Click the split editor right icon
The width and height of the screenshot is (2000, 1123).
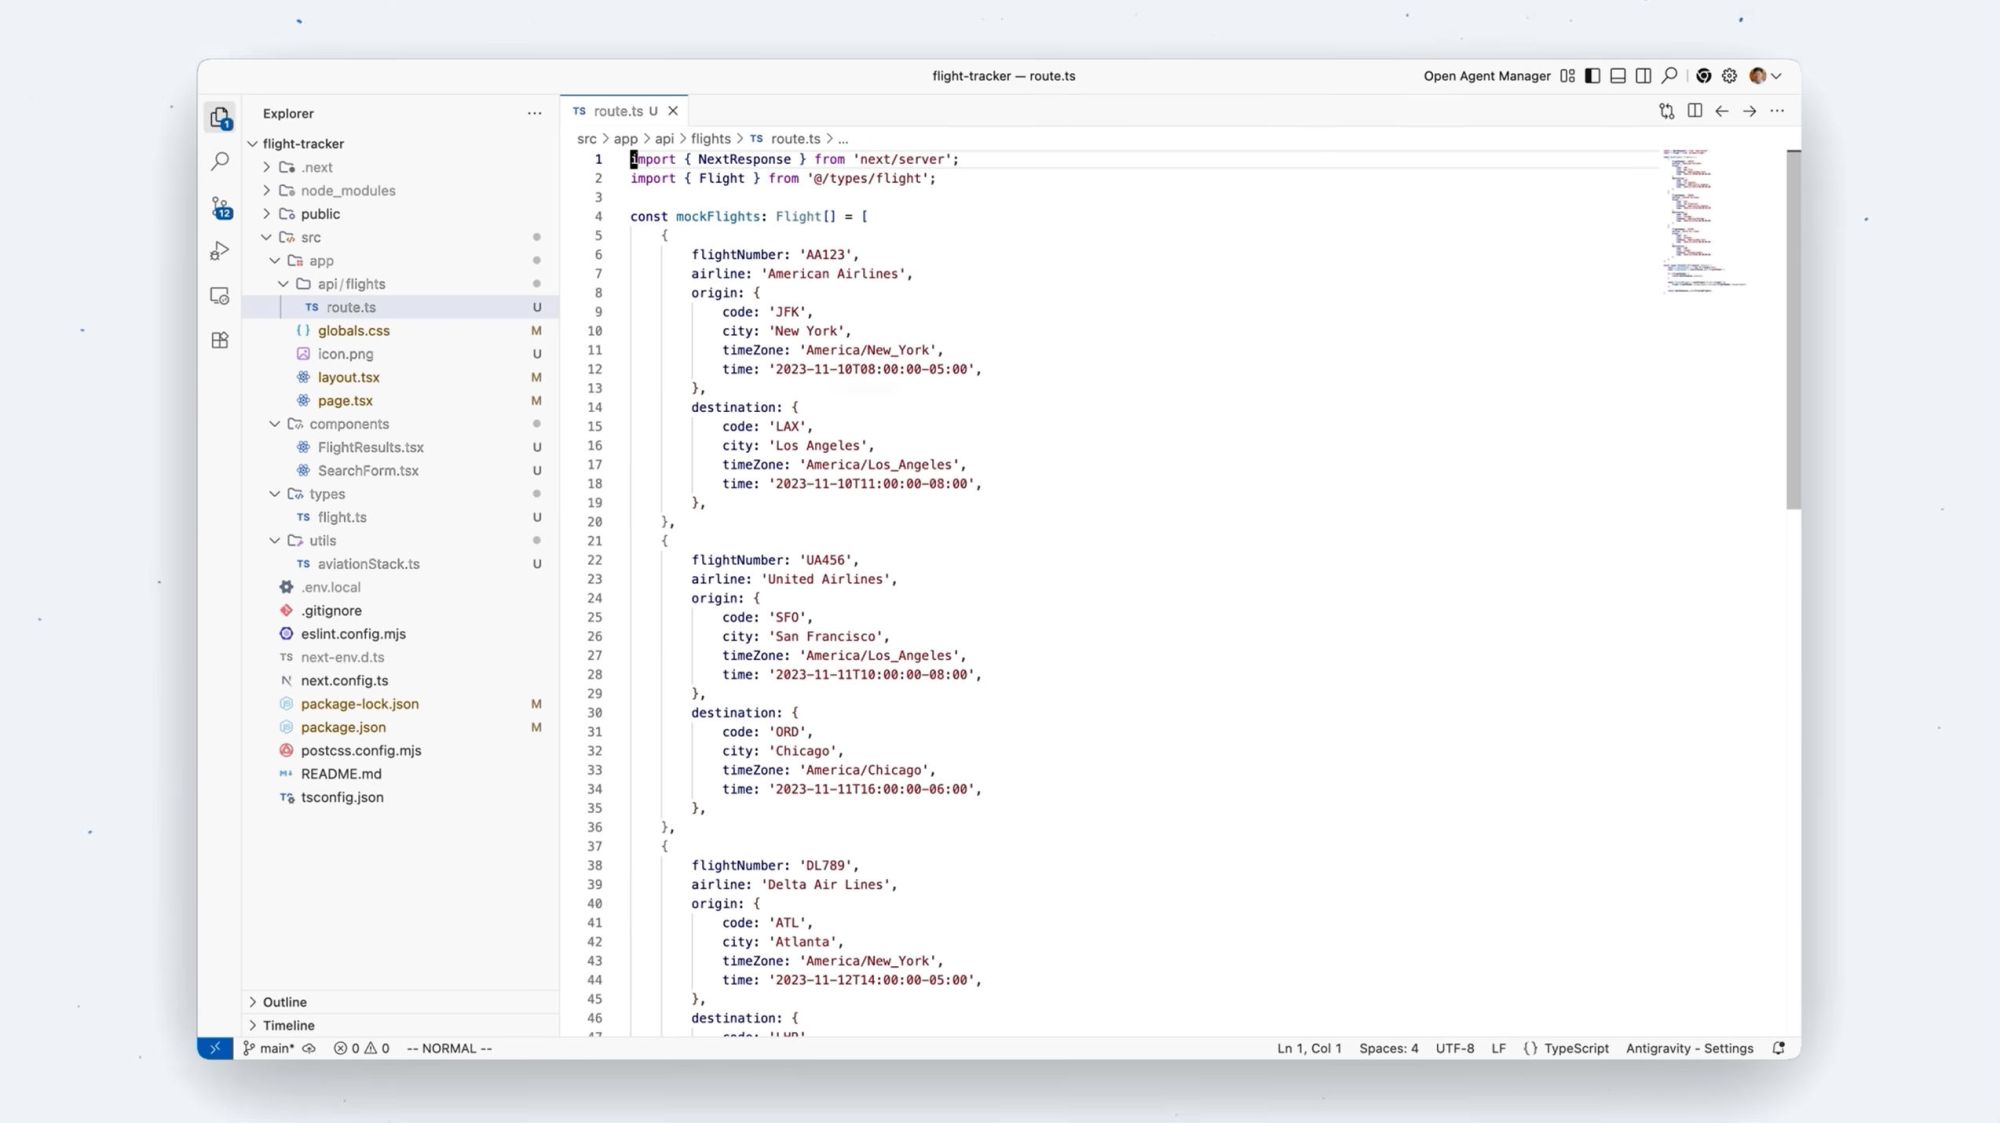1694,111
